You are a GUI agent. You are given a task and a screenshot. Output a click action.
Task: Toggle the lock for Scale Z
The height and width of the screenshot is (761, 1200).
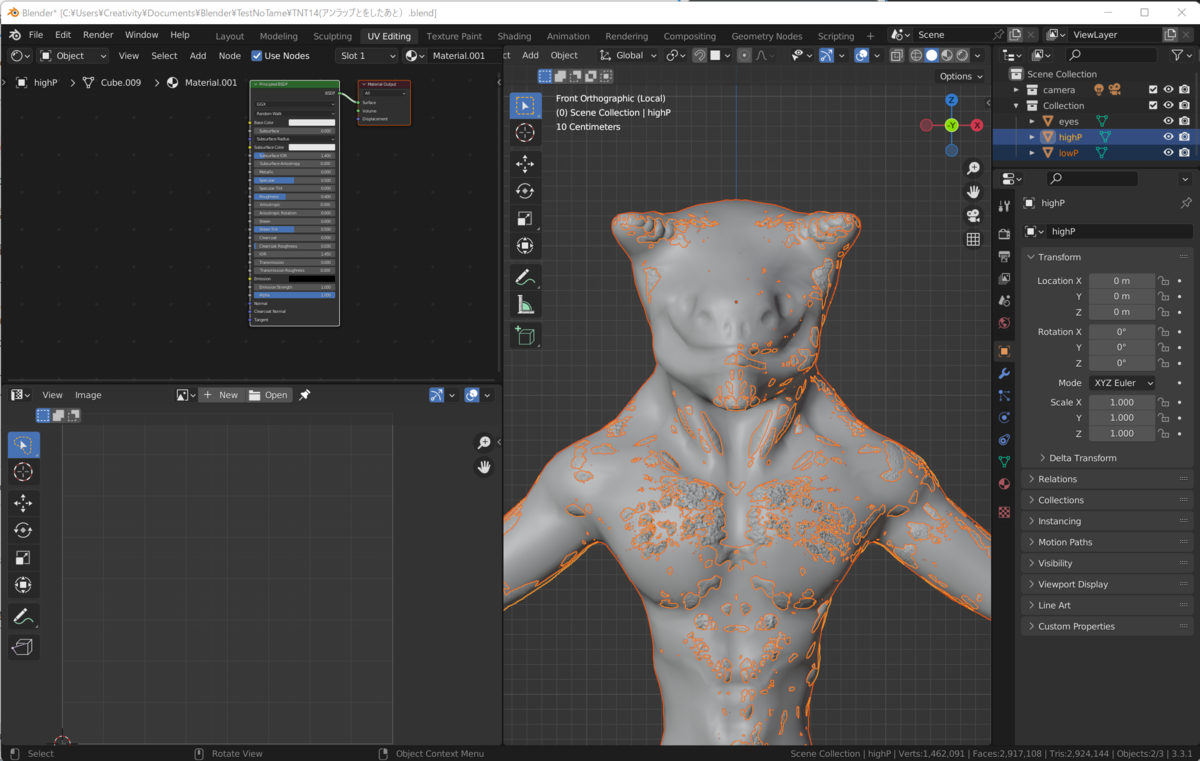1163,433
